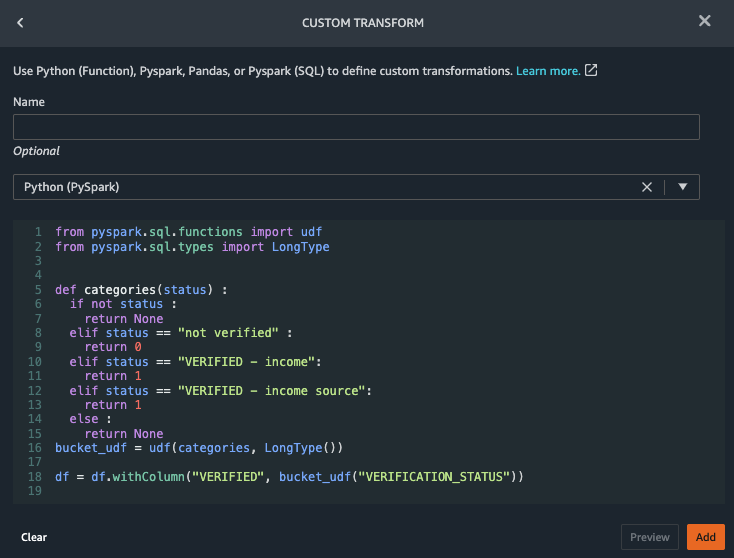The image size is (734, 558).
Task: Click the LongType import on line 2
Action: [x=300, y=246]
